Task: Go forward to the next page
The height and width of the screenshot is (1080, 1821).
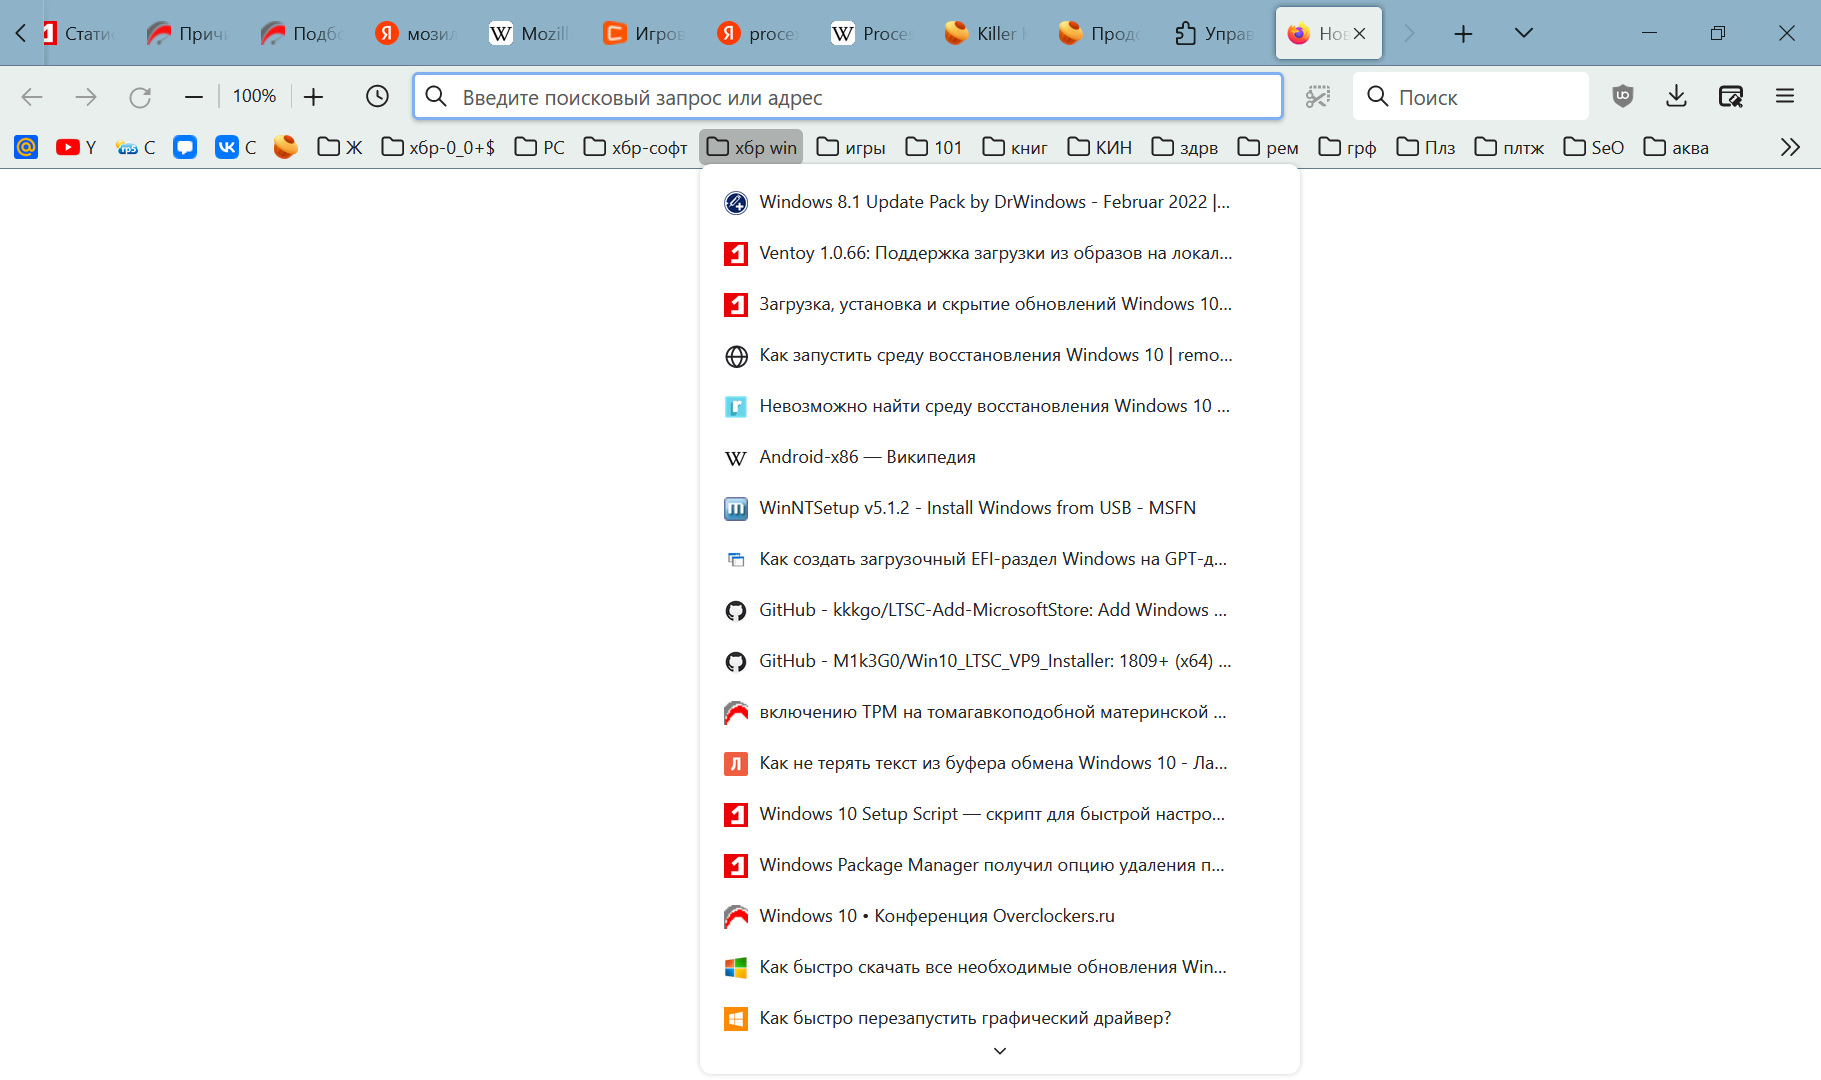Action: 86,97
